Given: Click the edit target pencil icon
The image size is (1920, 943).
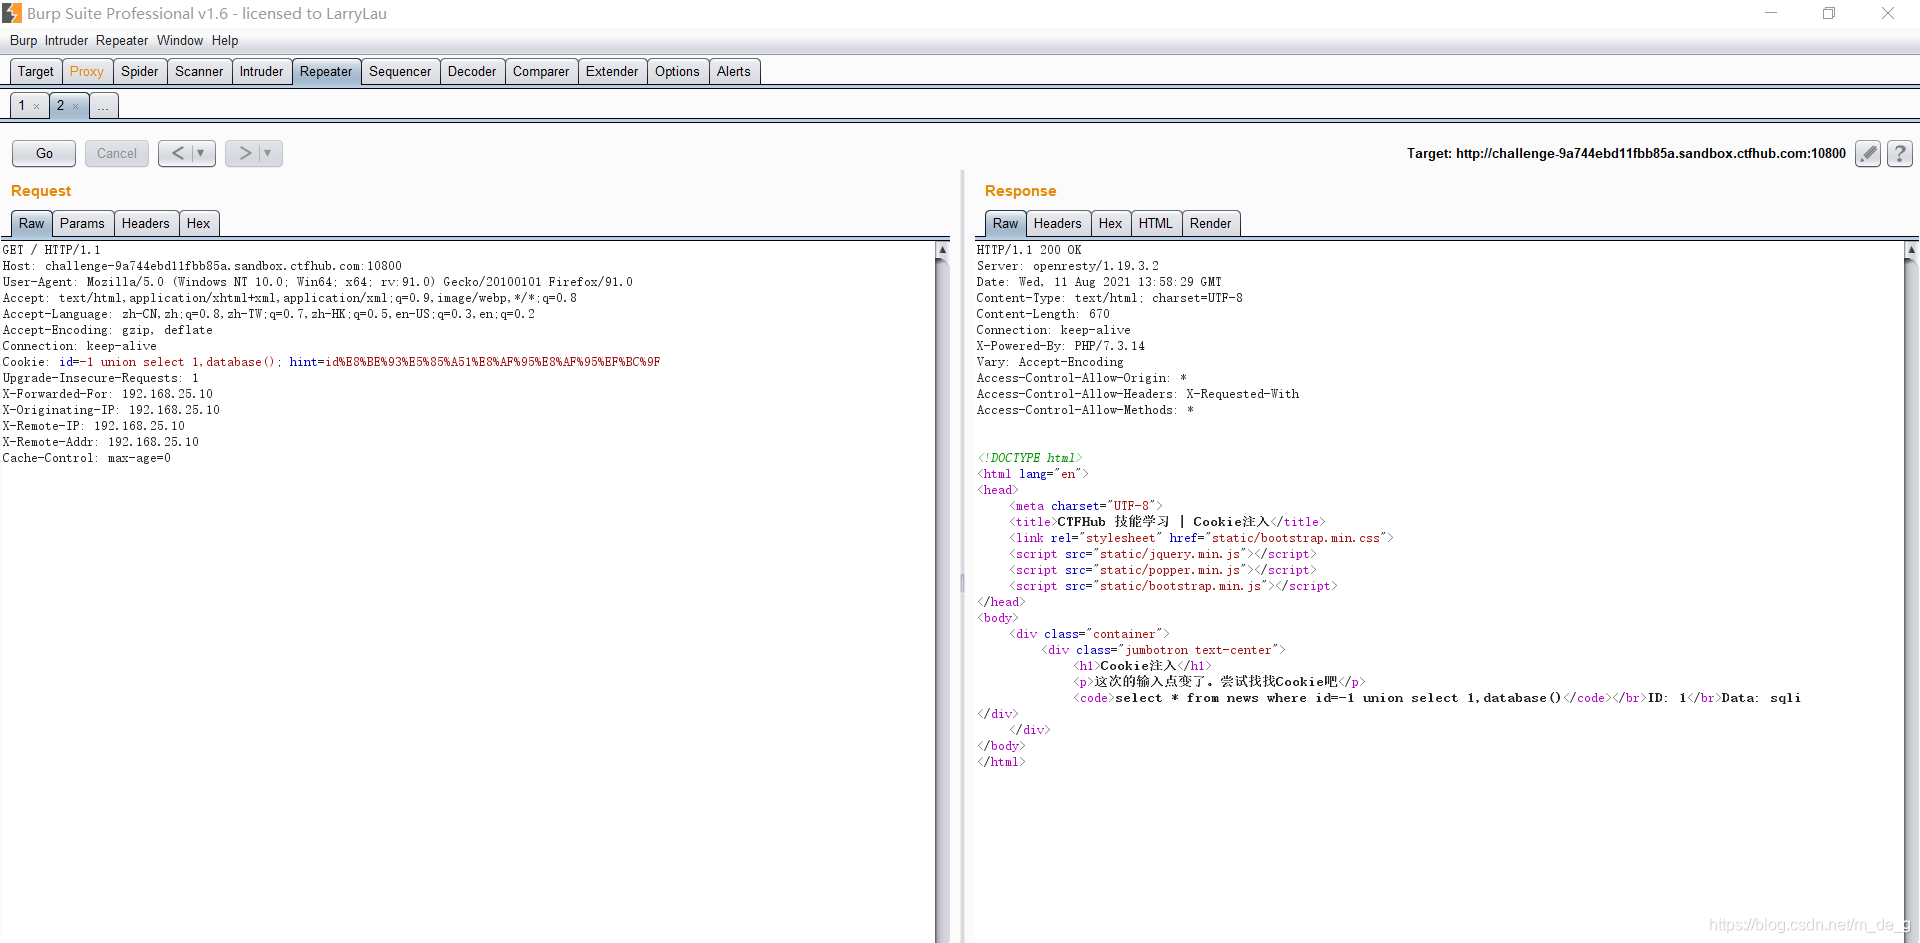Looking at the screenshot, I should click(1868, 153).
